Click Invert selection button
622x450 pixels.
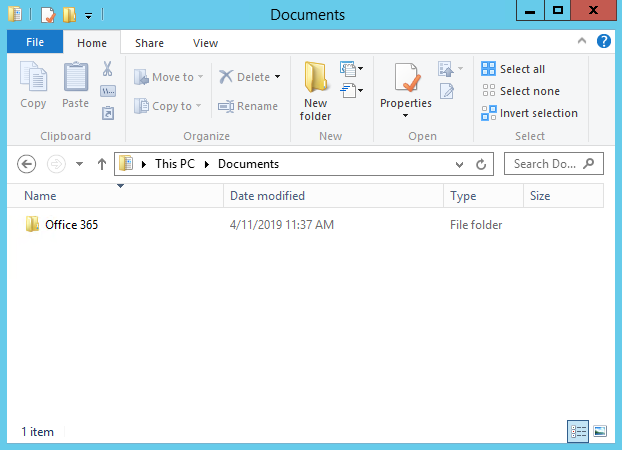click(529, 113)
